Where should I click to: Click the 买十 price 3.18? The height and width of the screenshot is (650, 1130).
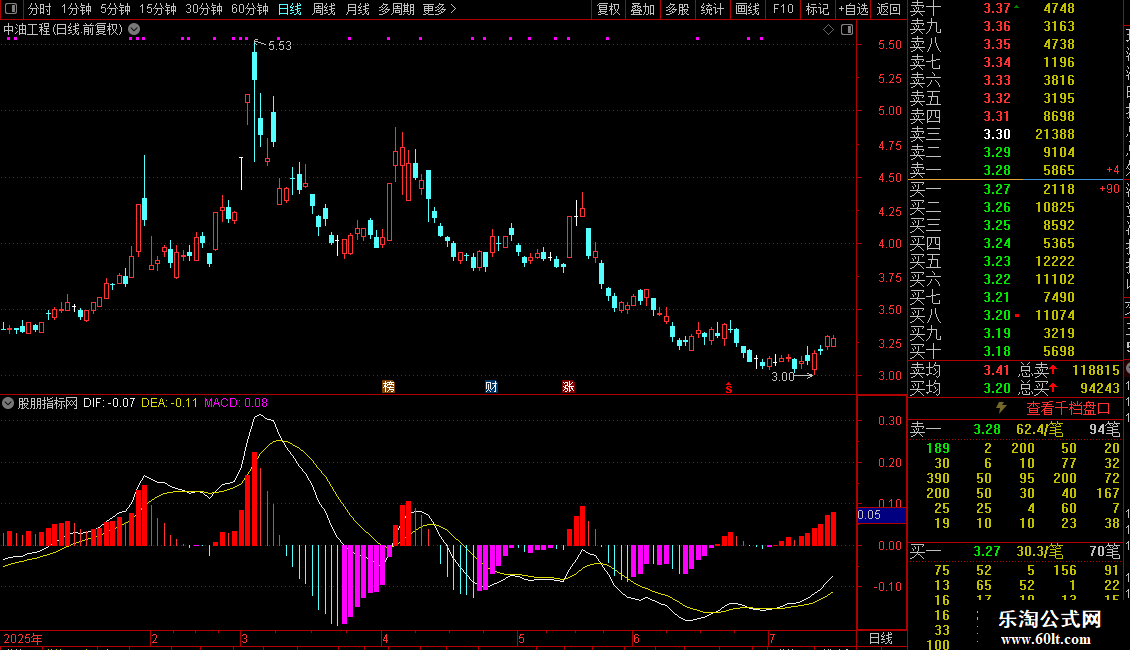coord(997,351)
